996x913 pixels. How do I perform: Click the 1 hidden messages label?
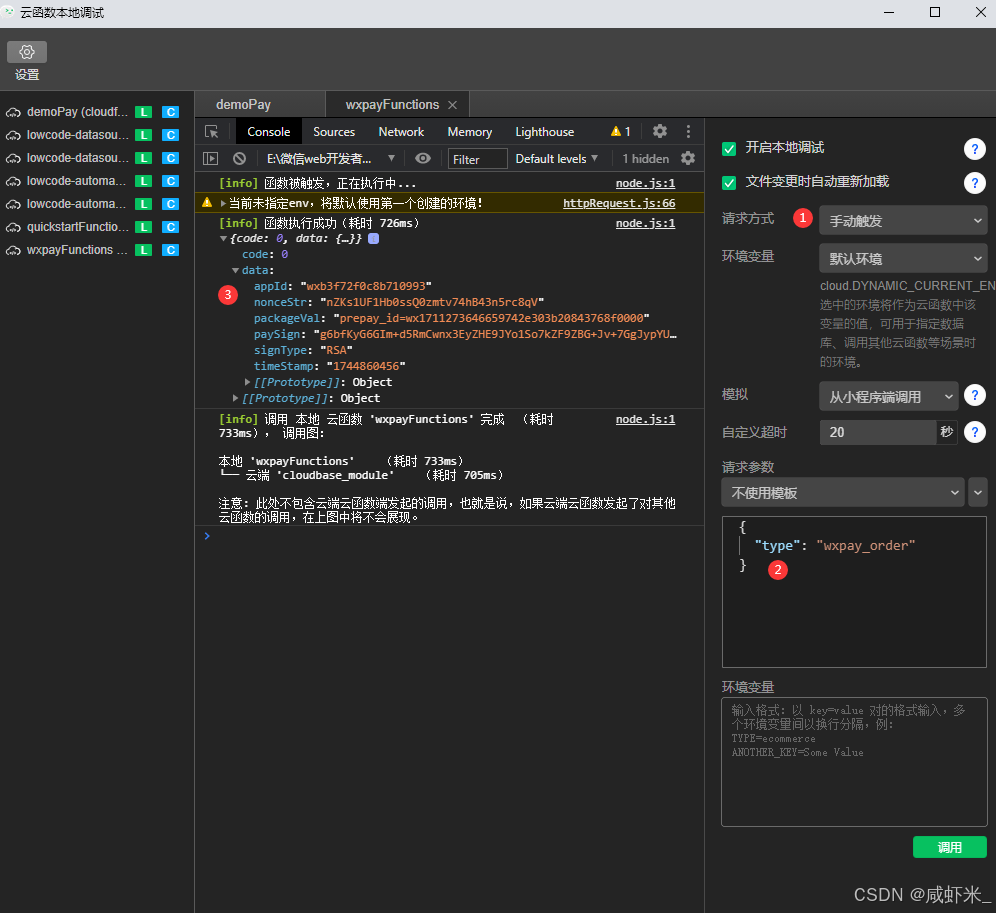[645, 159]
